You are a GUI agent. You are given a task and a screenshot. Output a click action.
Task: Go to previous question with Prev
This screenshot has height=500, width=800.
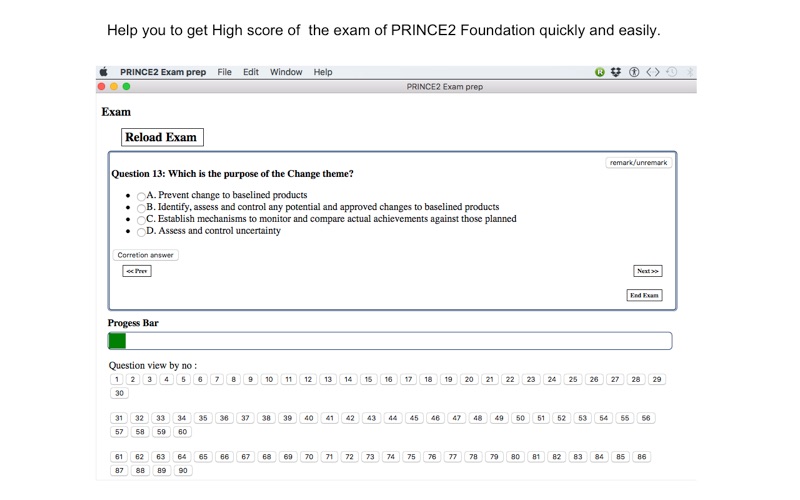coord(137,271)
